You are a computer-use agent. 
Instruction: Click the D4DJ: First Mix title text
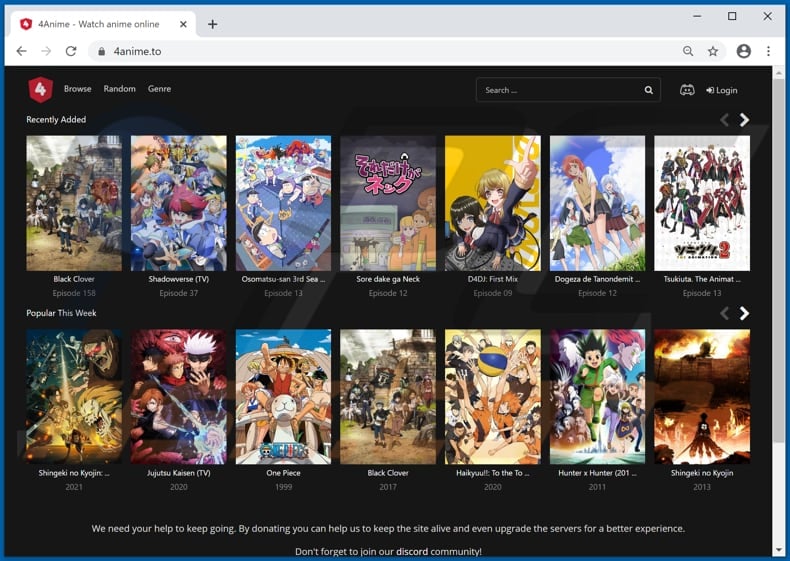(x=493, y=279)
